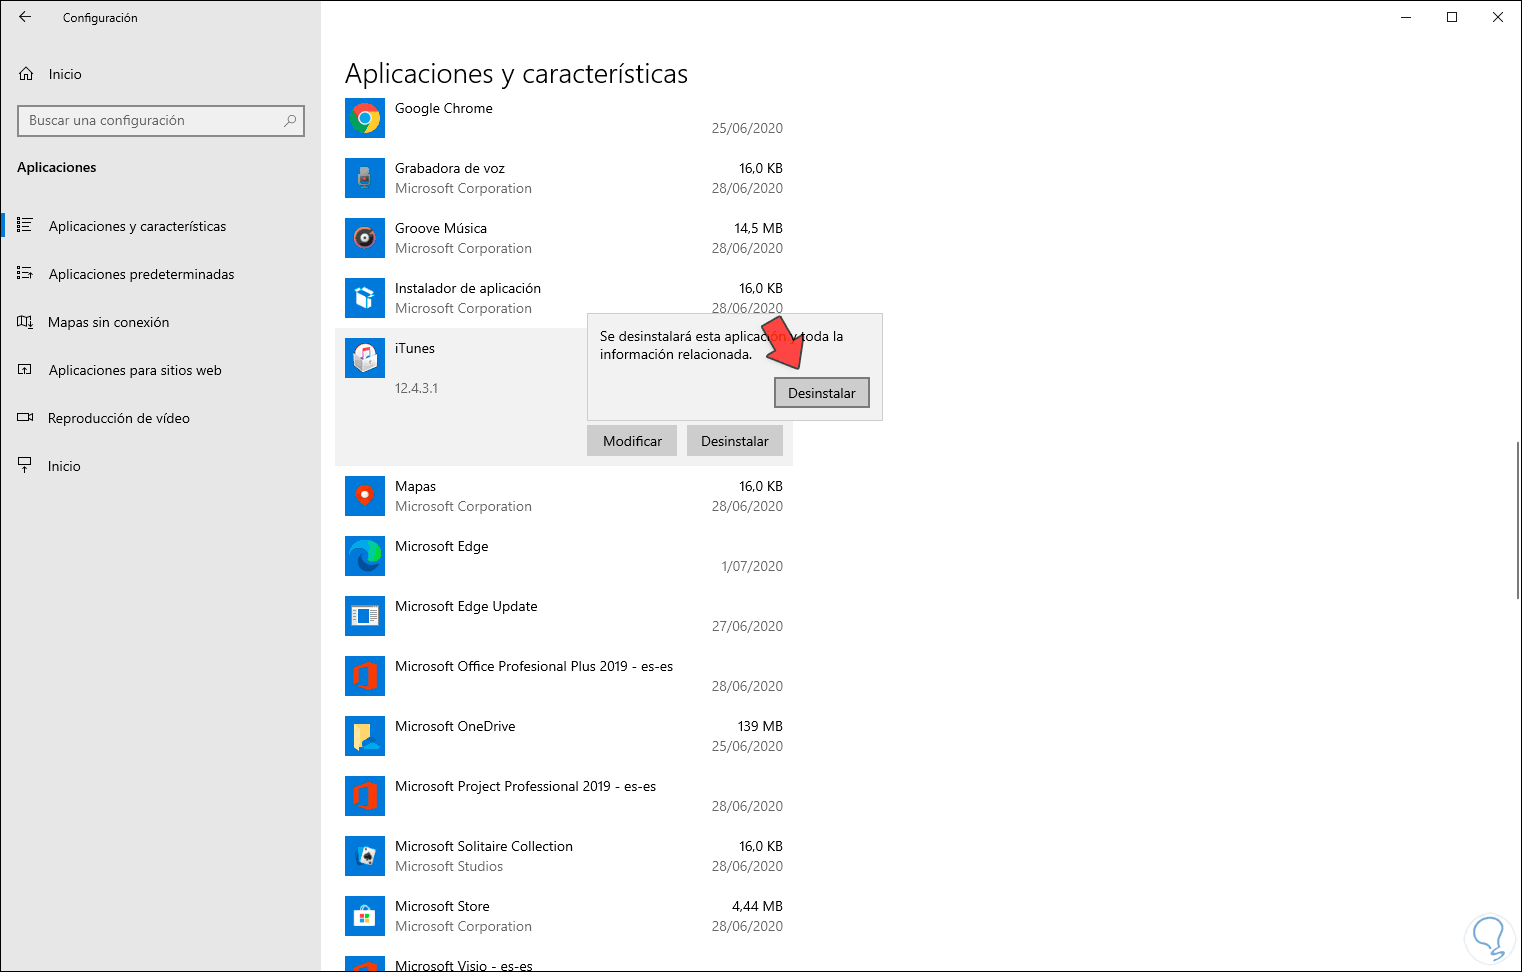Click the Microsoft Studios publisher text
This screenshot has width=1522, height=972.
click(x=449, y=866)
